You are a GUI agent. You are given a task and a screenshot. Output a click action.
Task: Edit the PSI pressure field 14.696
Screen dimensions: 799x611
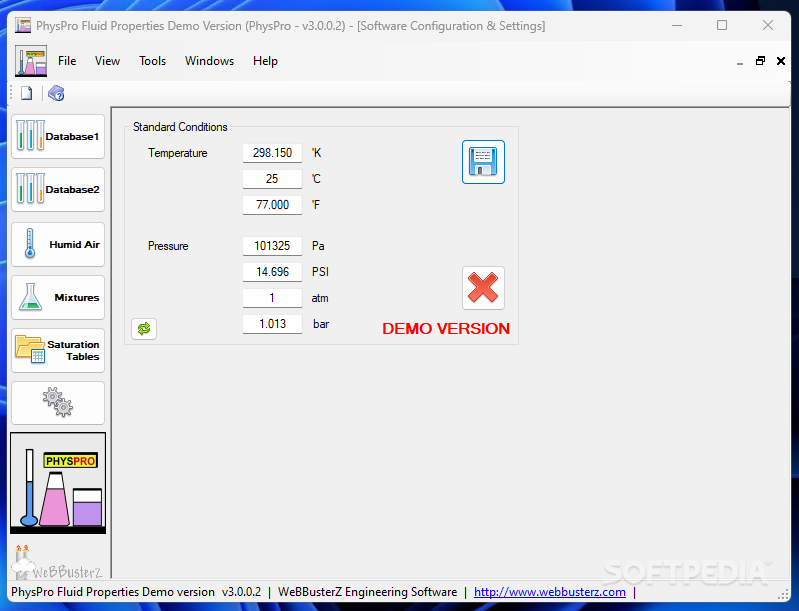272,272
